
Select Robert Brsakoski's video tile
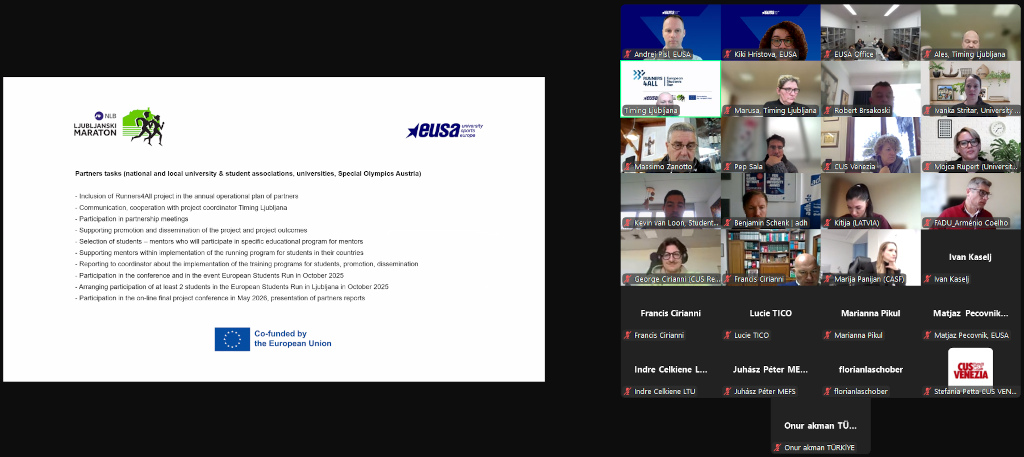pyautogui.click(x=871, y=89)
